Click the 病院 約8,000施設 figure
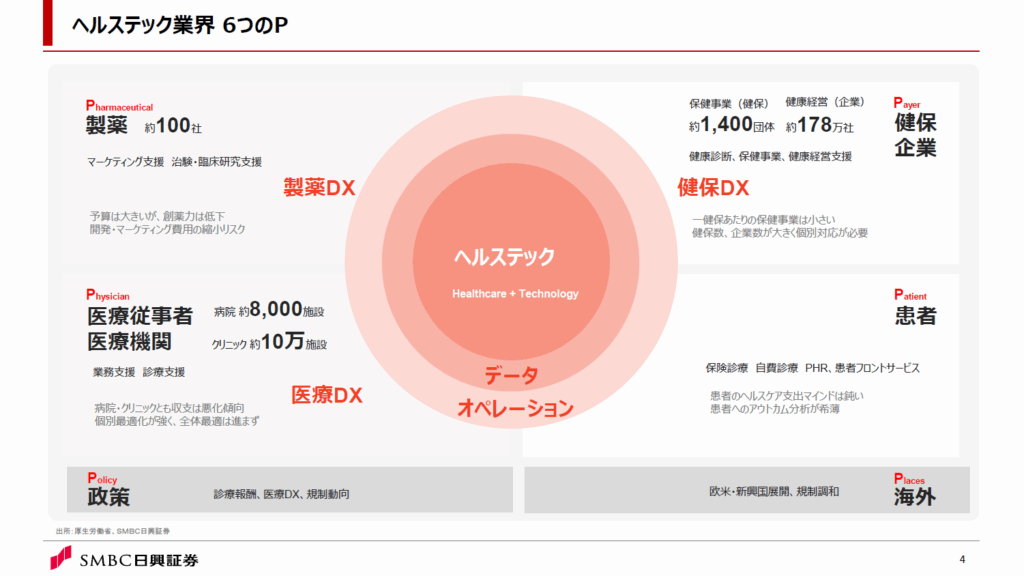The image size is (1024, 576). pos(269,311)
